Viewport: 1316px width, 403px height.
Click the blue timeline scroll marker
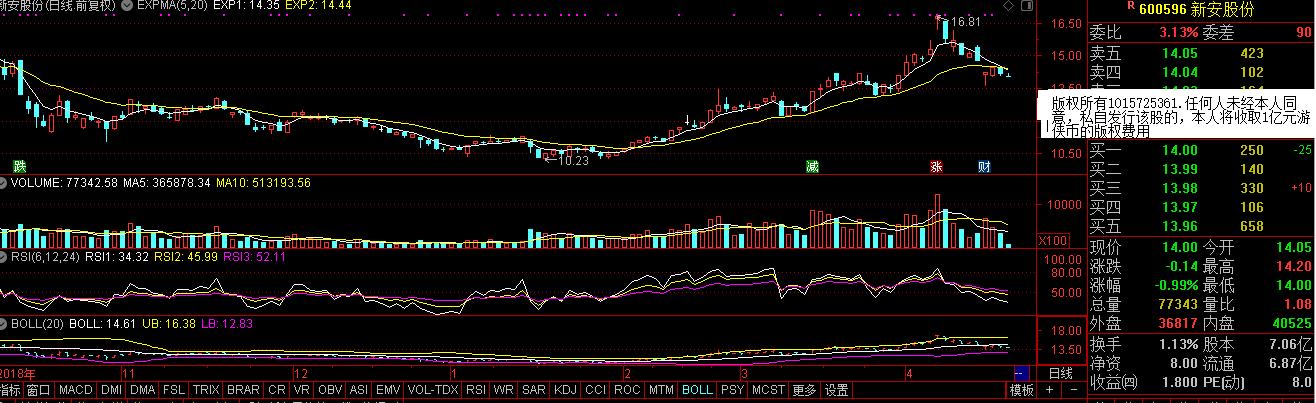(1021, 372)
